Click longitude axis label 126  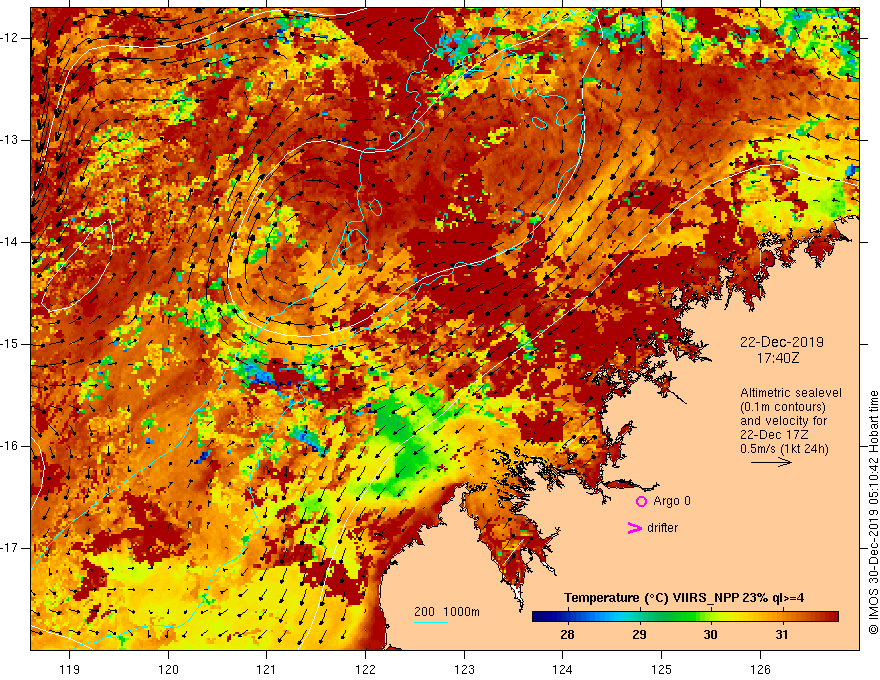point(760,669)
